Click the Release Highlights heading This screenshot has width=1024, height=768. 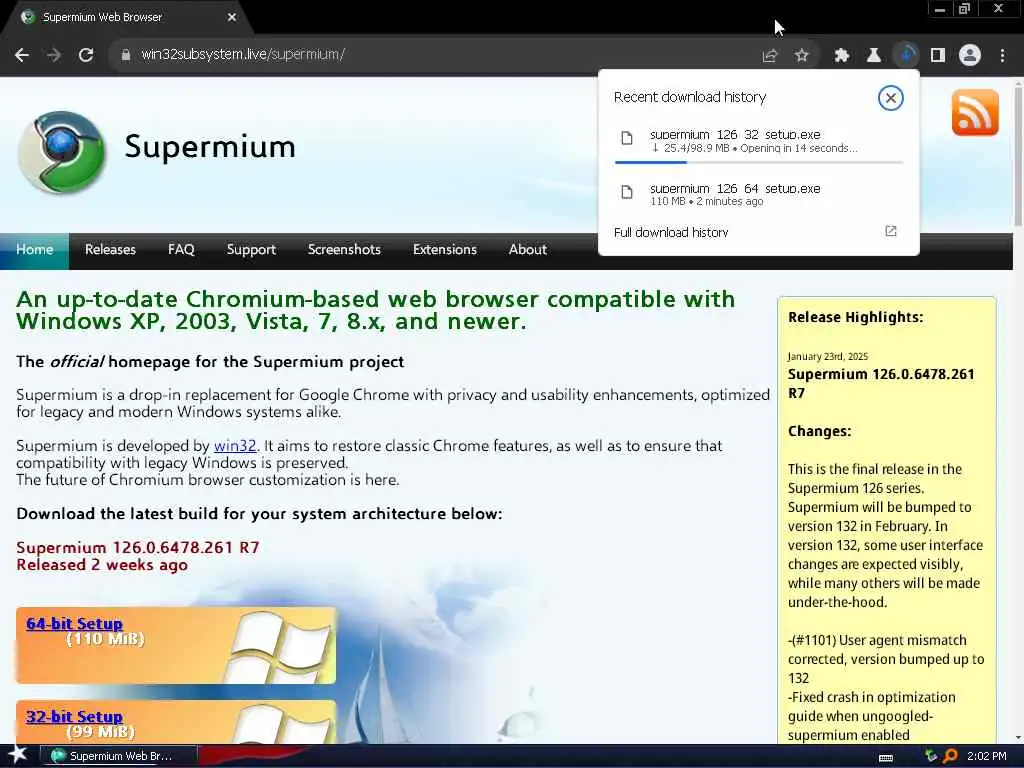coord(856,317)
